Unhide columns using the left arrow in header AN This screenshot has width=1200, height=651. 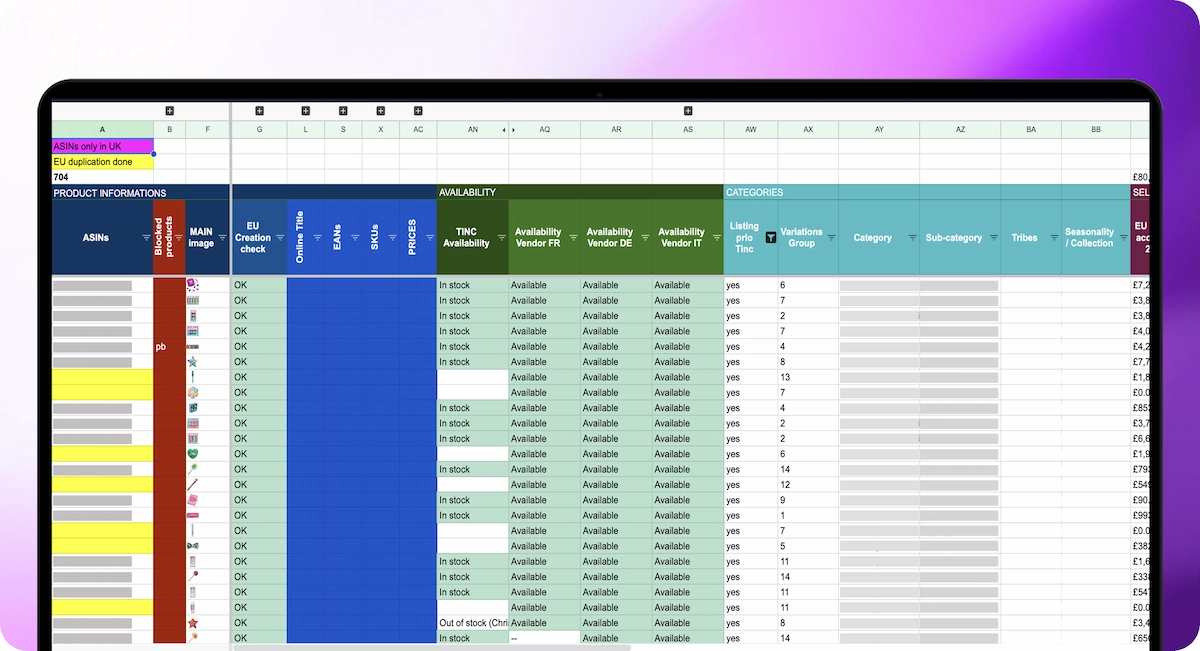[504, 130]
